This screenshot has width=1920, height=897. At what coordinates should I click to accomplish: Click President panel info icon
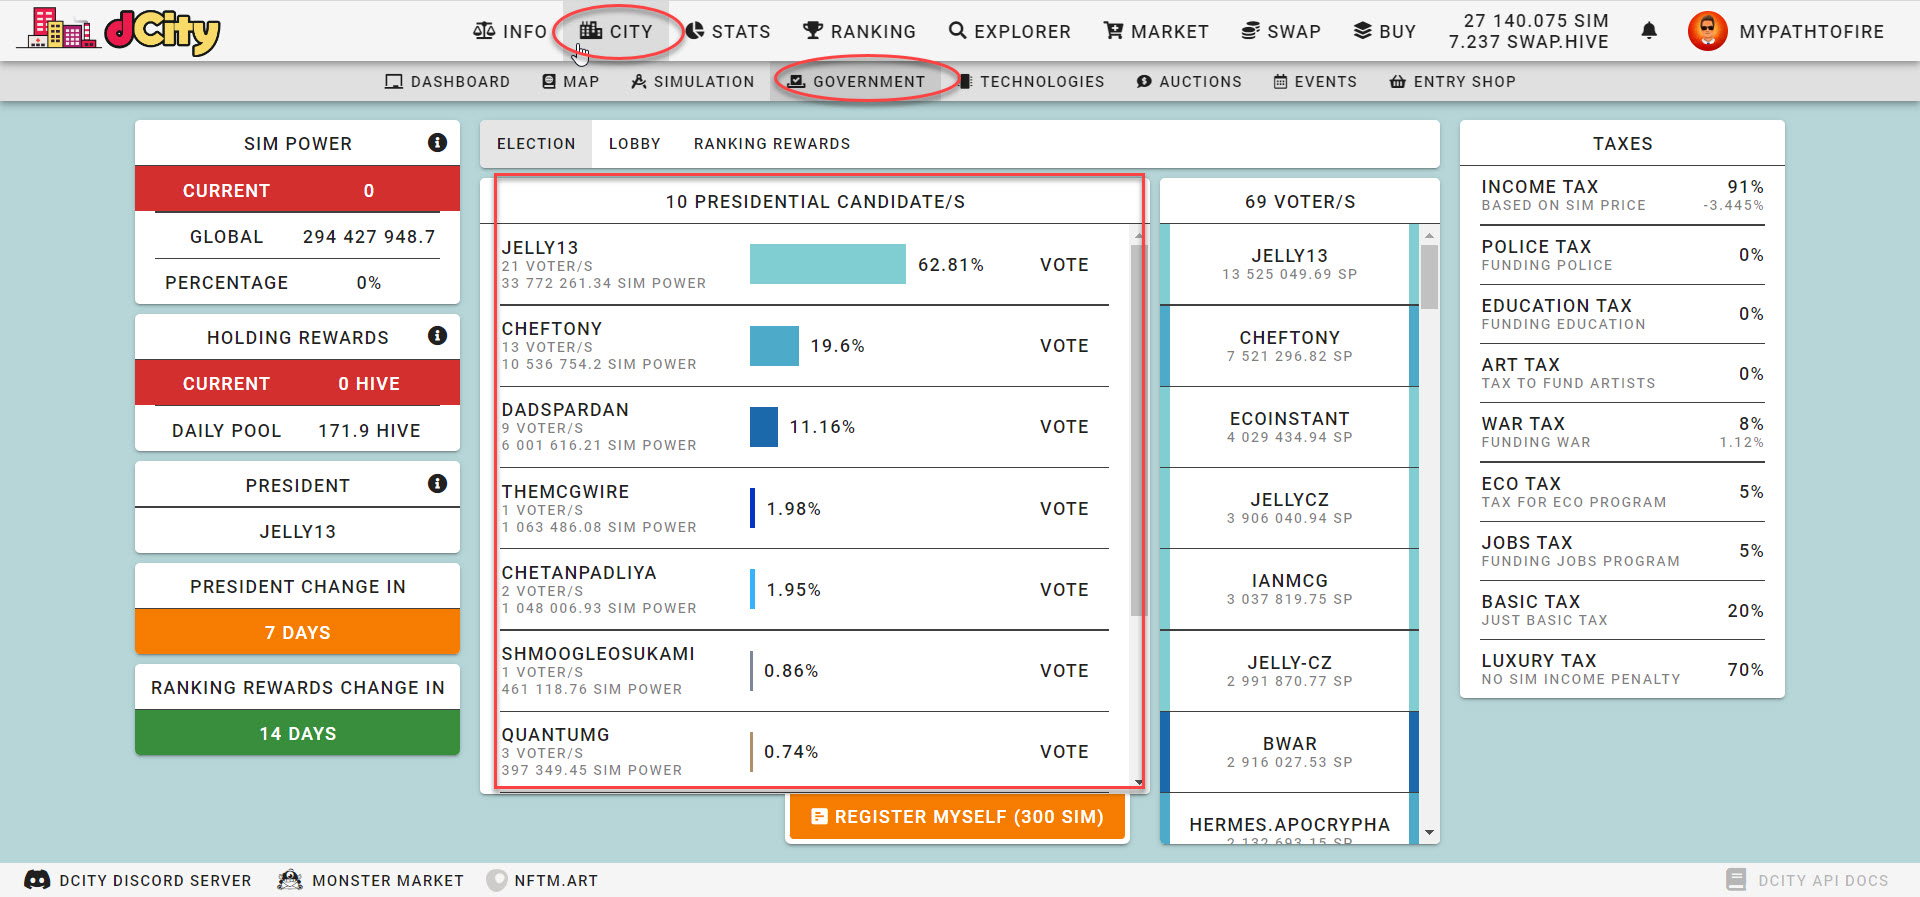(437, 484)
